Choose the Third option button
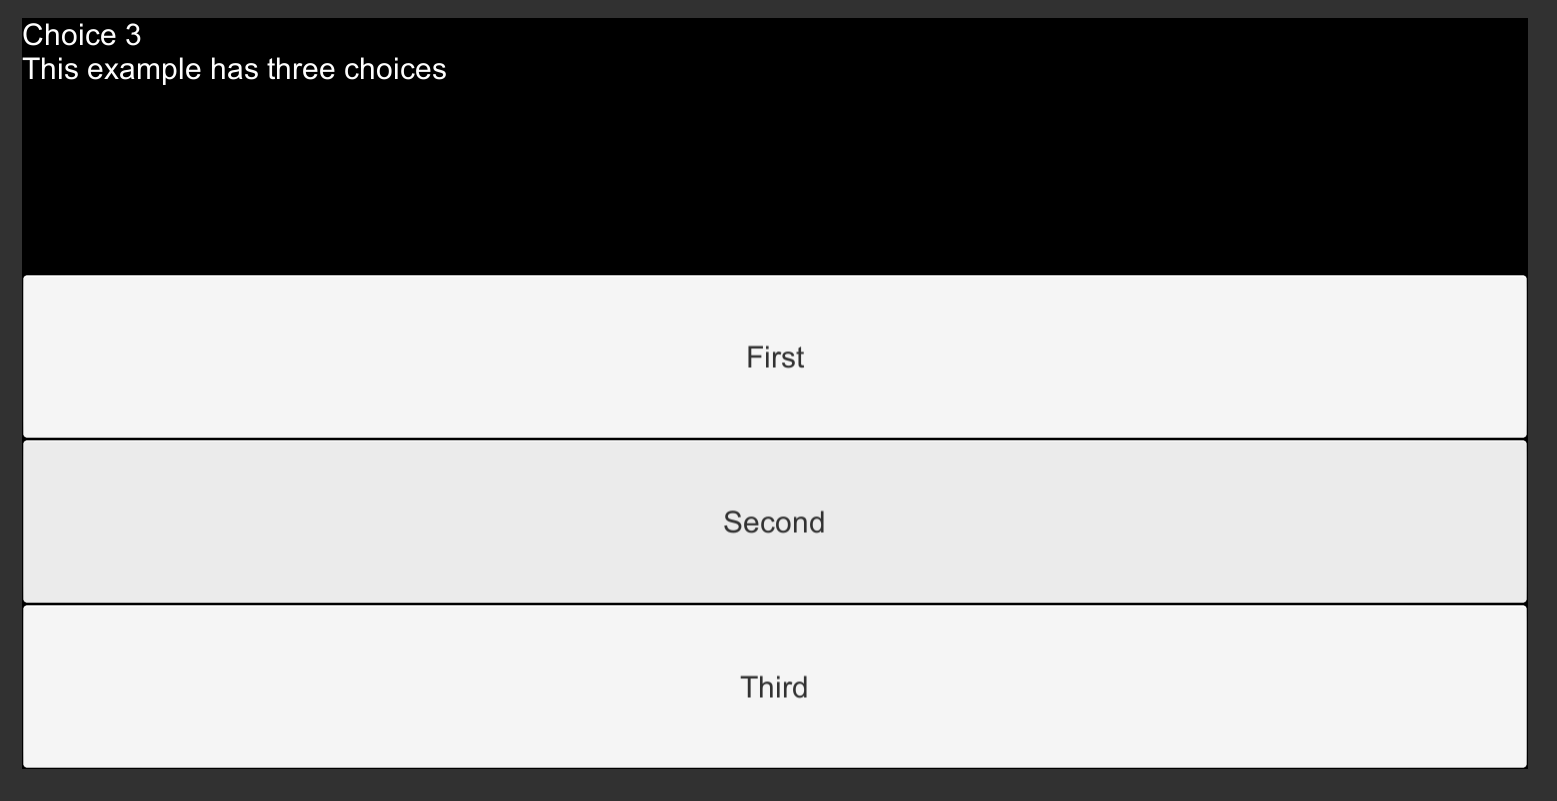The image size is (1557, 801). (774, 687)
